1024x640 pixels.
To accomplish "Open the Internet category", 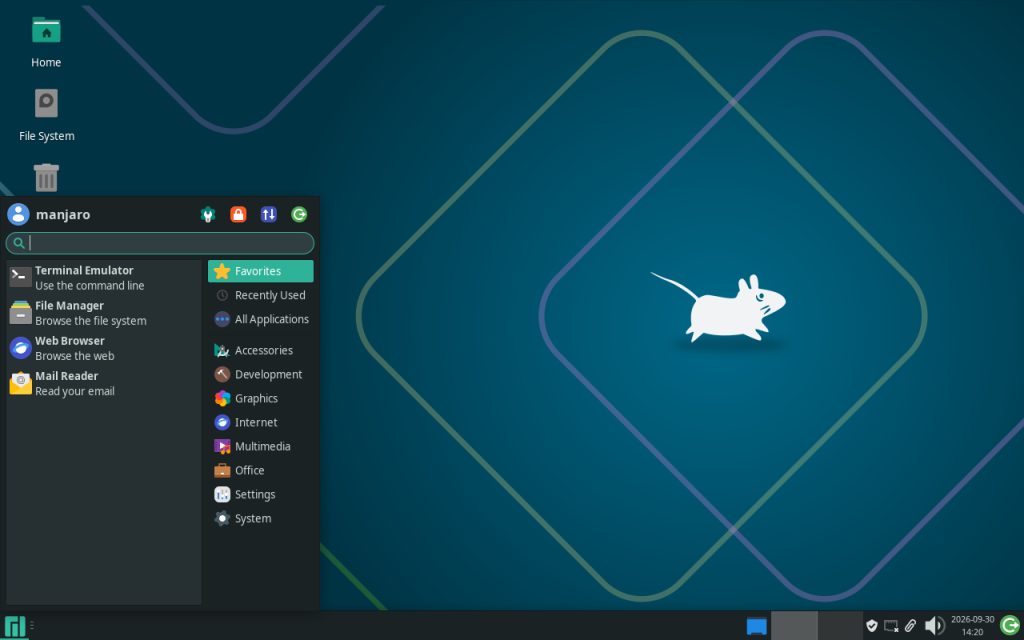I will click(261, 423).
